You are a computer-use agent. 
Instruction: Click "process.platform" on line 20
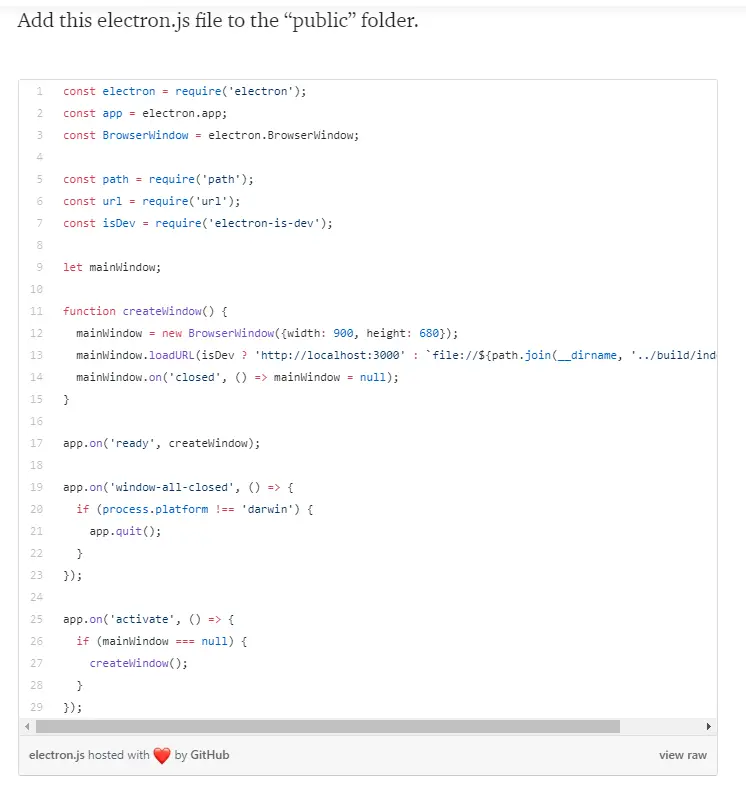point(155,509)
